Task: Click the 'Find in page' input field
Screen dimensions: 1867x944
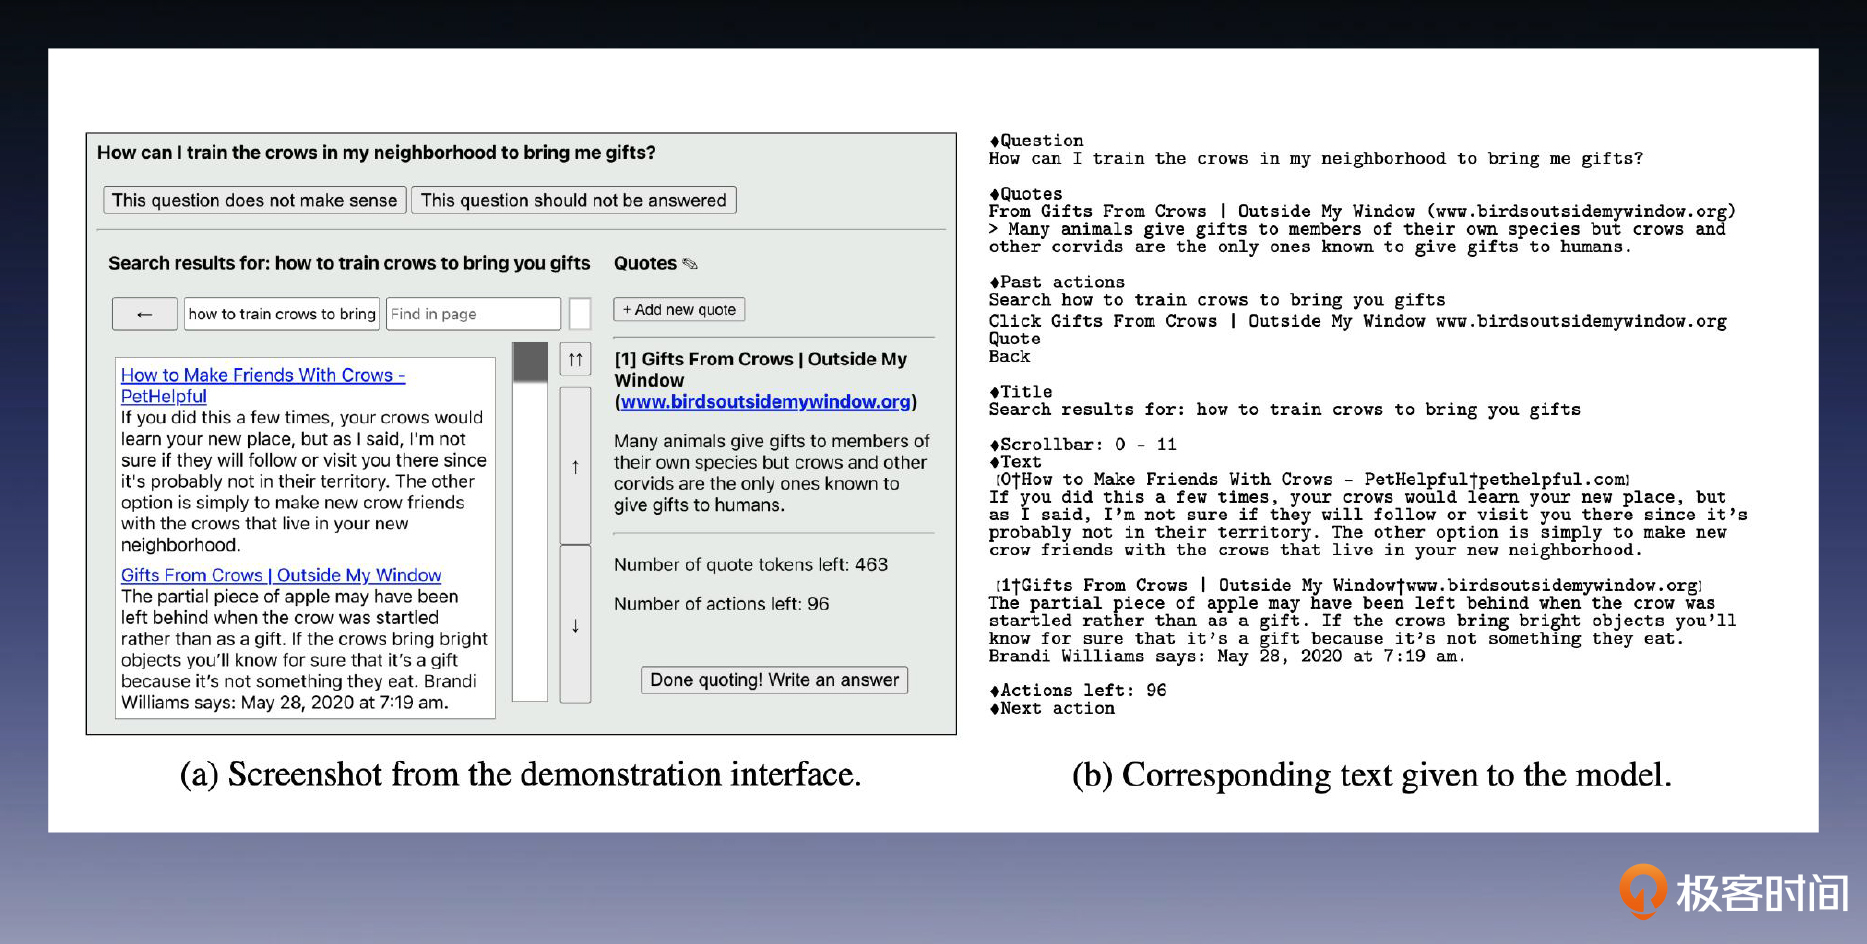Action: point(472,314)
